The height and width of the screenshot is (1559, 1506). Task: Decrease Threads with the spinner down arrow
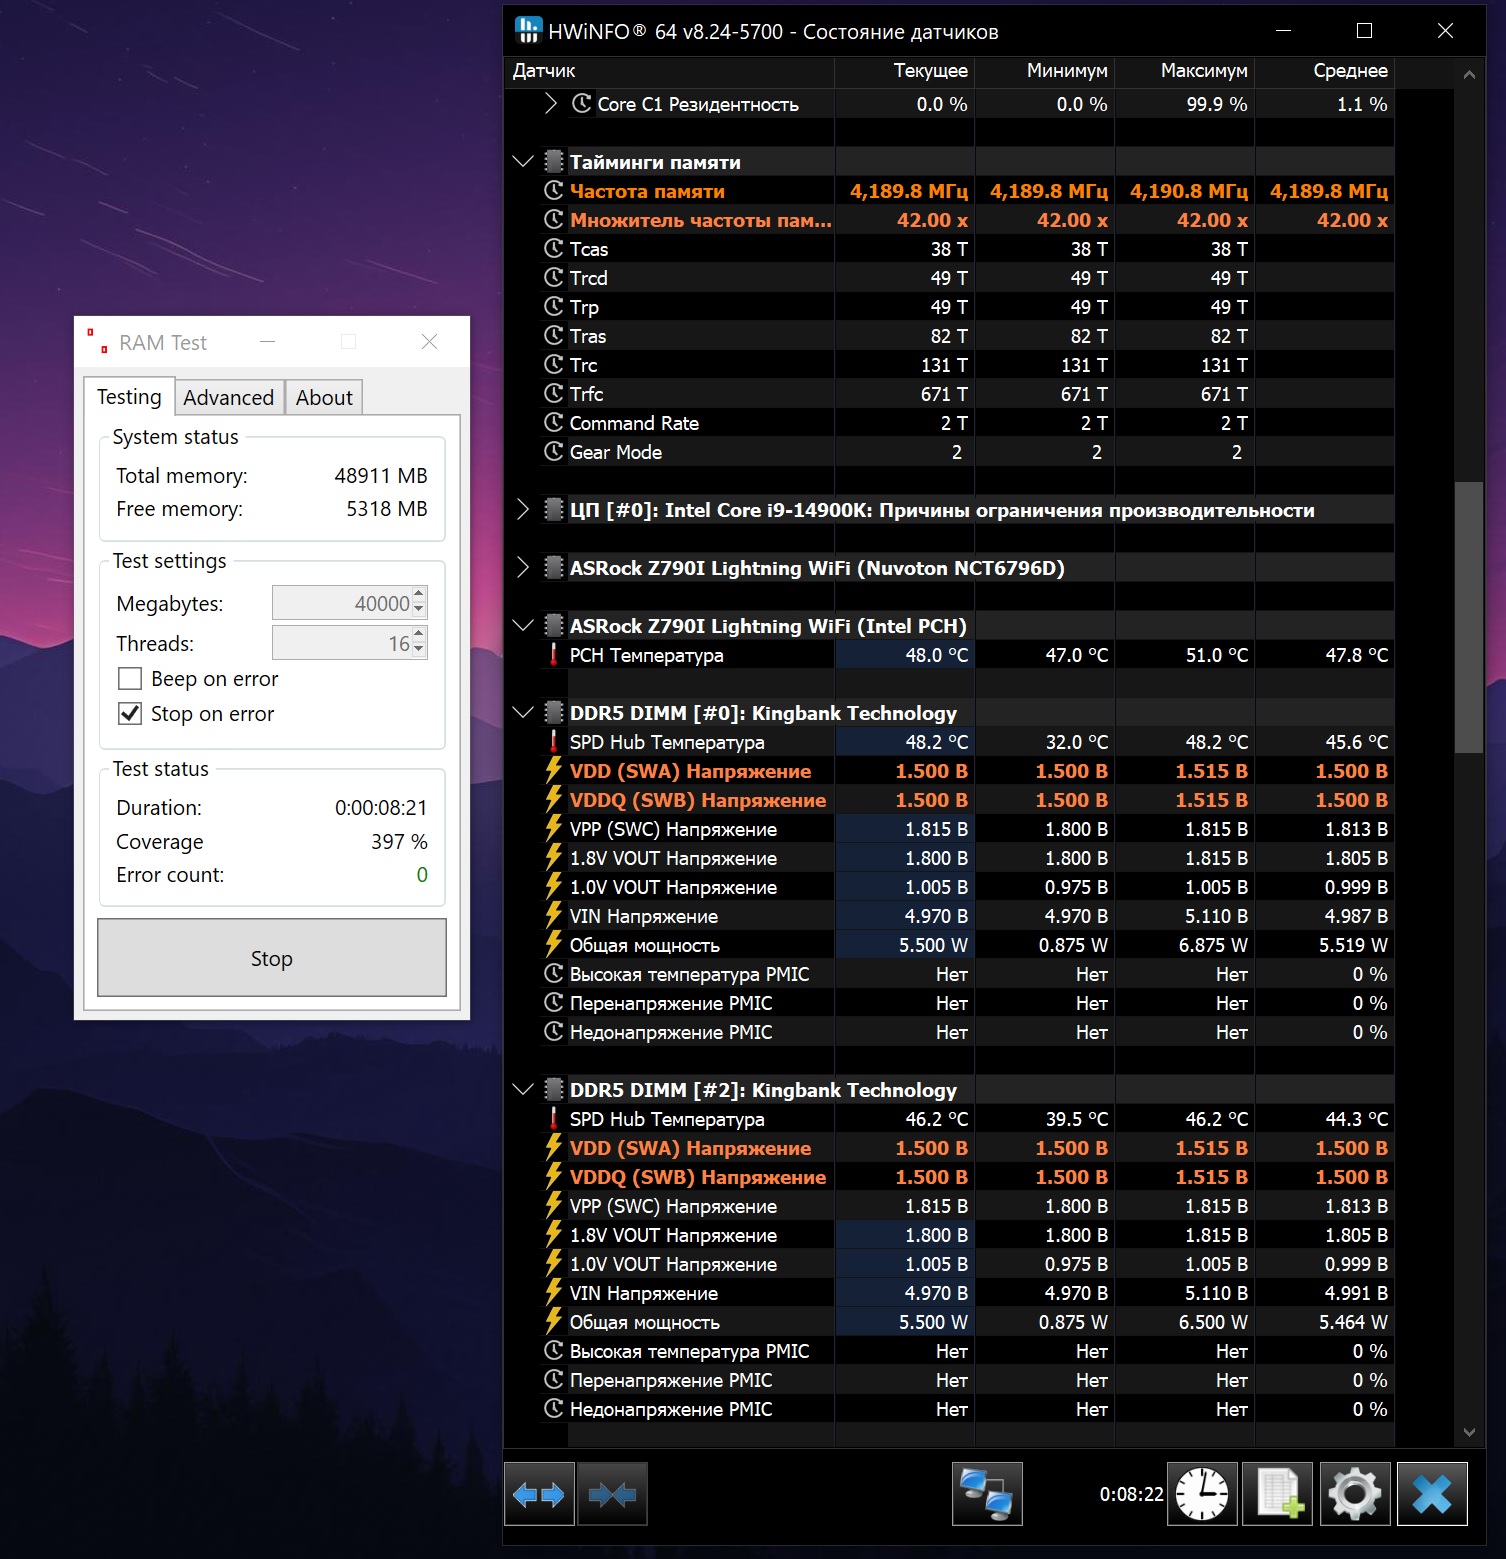click(x=419, y=650)
